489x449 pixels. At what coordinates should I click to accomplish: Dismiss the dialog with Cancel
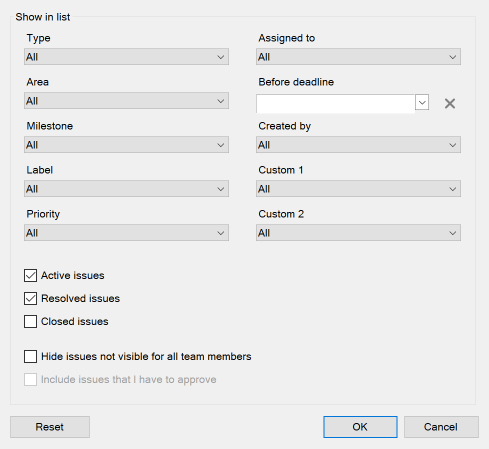coord(441,427)
